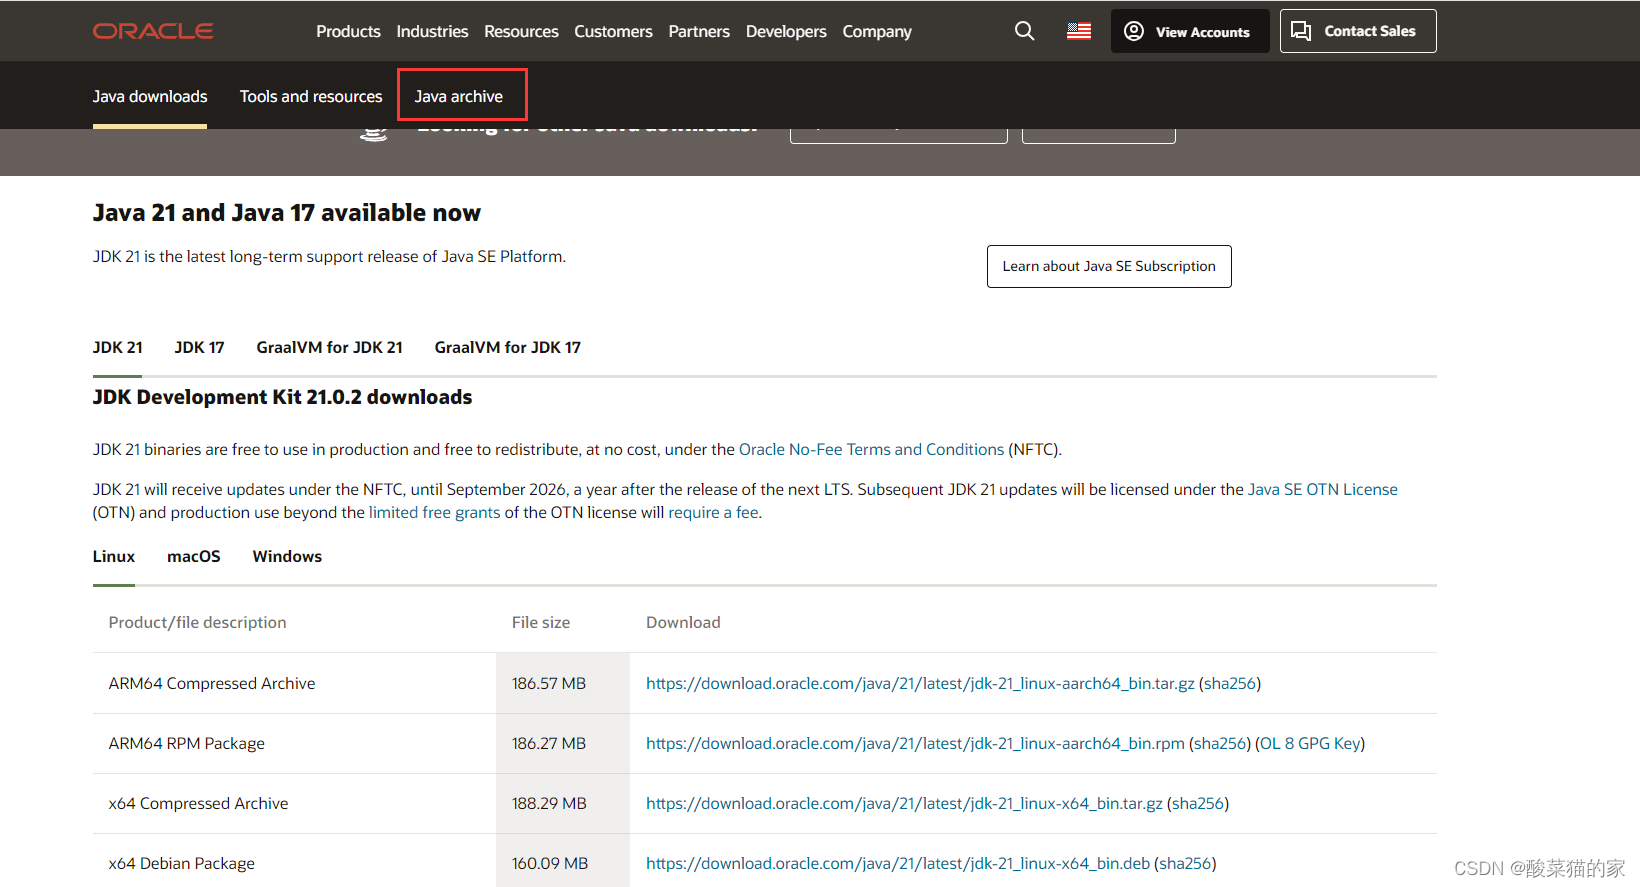The height and width of the screenshot is (887, 1640).
Task: Open the Resources menu
Action: [x=521, y=31]
